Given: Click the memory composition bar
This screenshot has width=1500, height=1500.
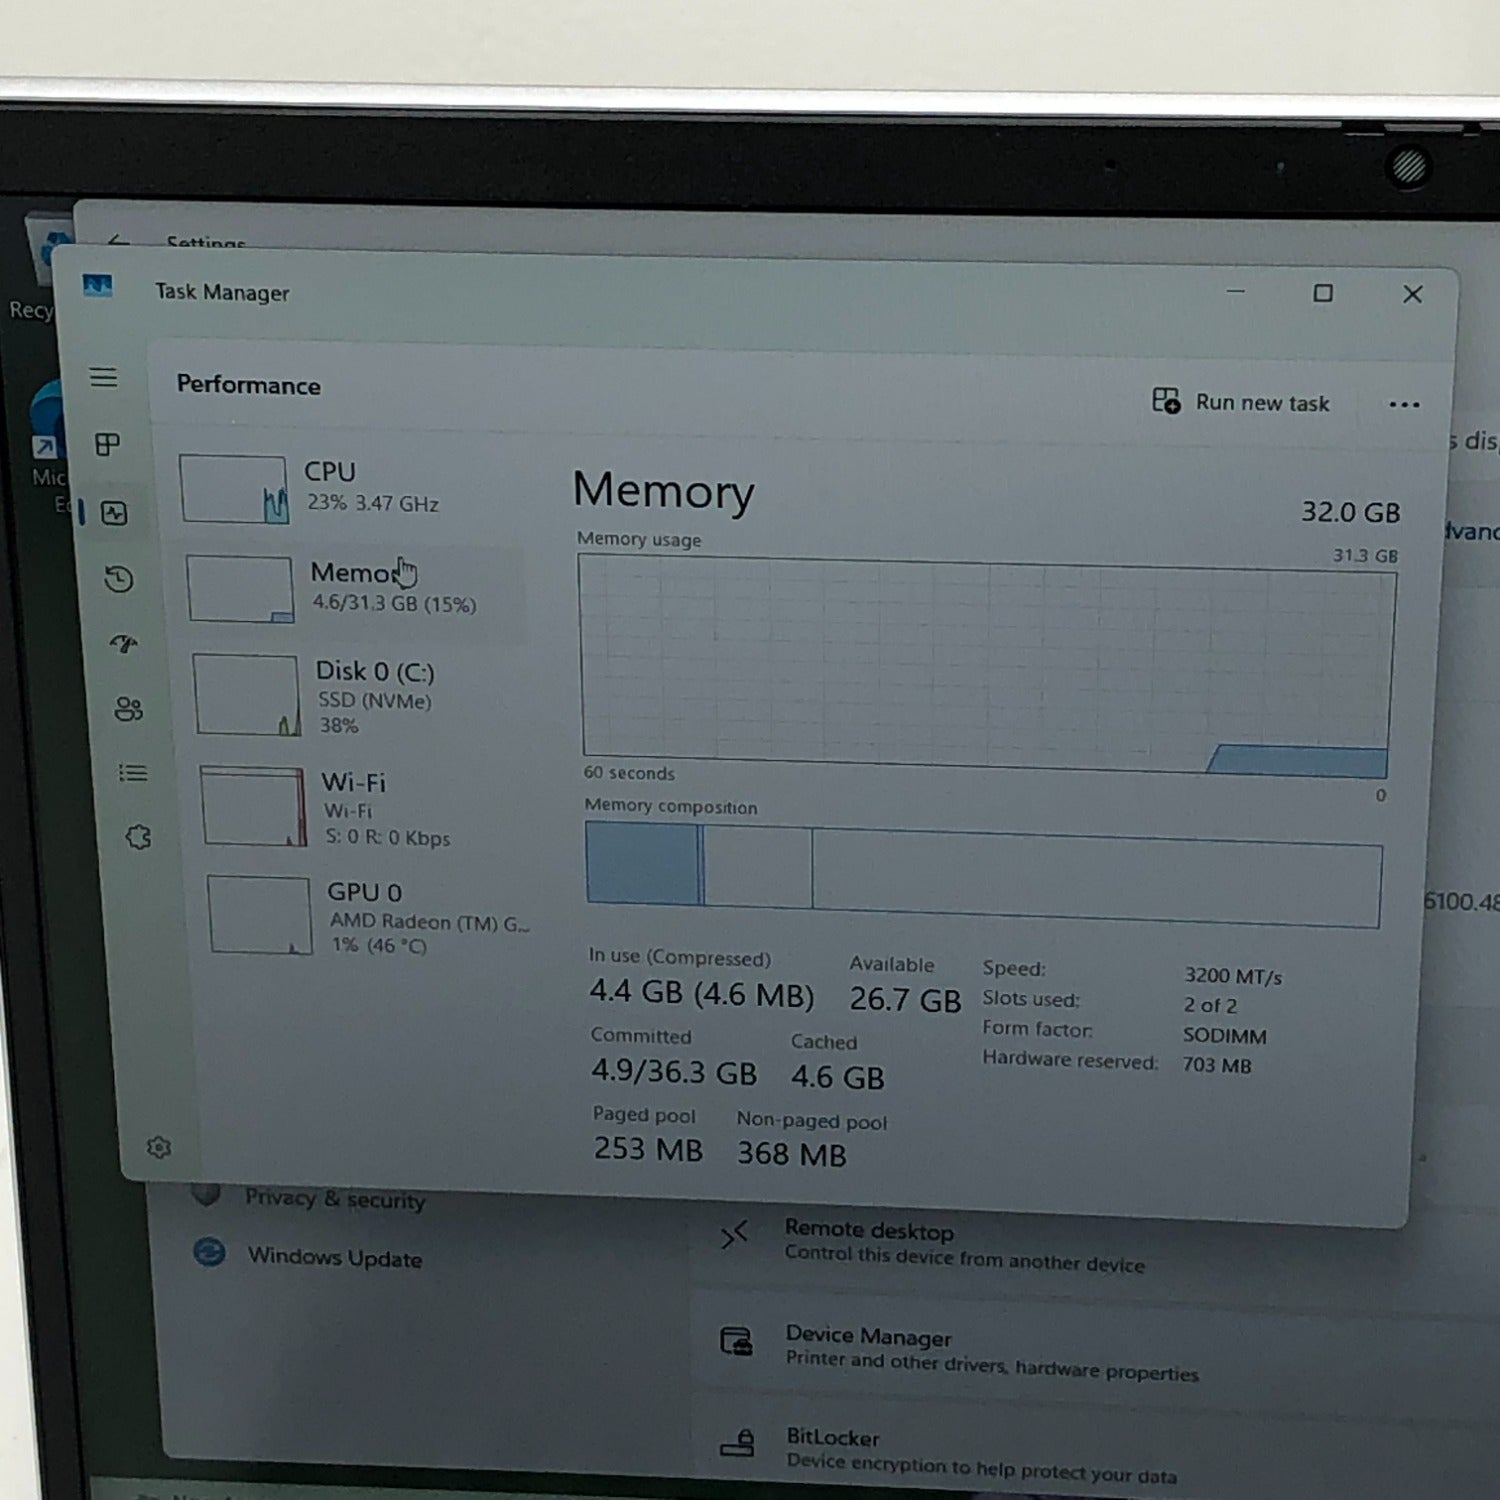Looking at the screenshot, I should pos(983,875).
